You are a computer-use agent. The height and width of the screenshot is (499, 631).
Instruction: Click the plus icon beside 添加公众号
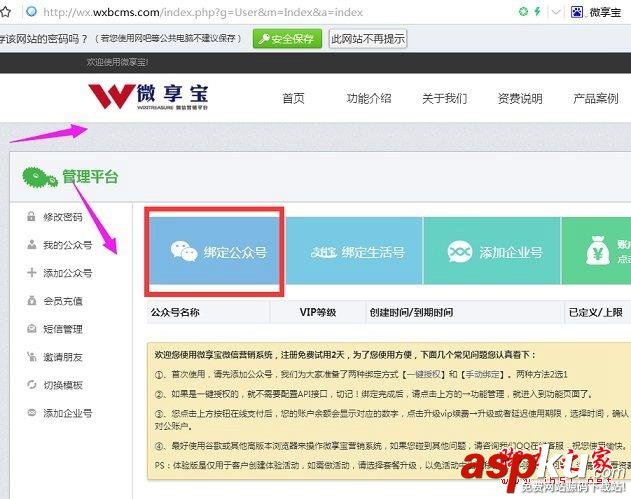point(31,272)
